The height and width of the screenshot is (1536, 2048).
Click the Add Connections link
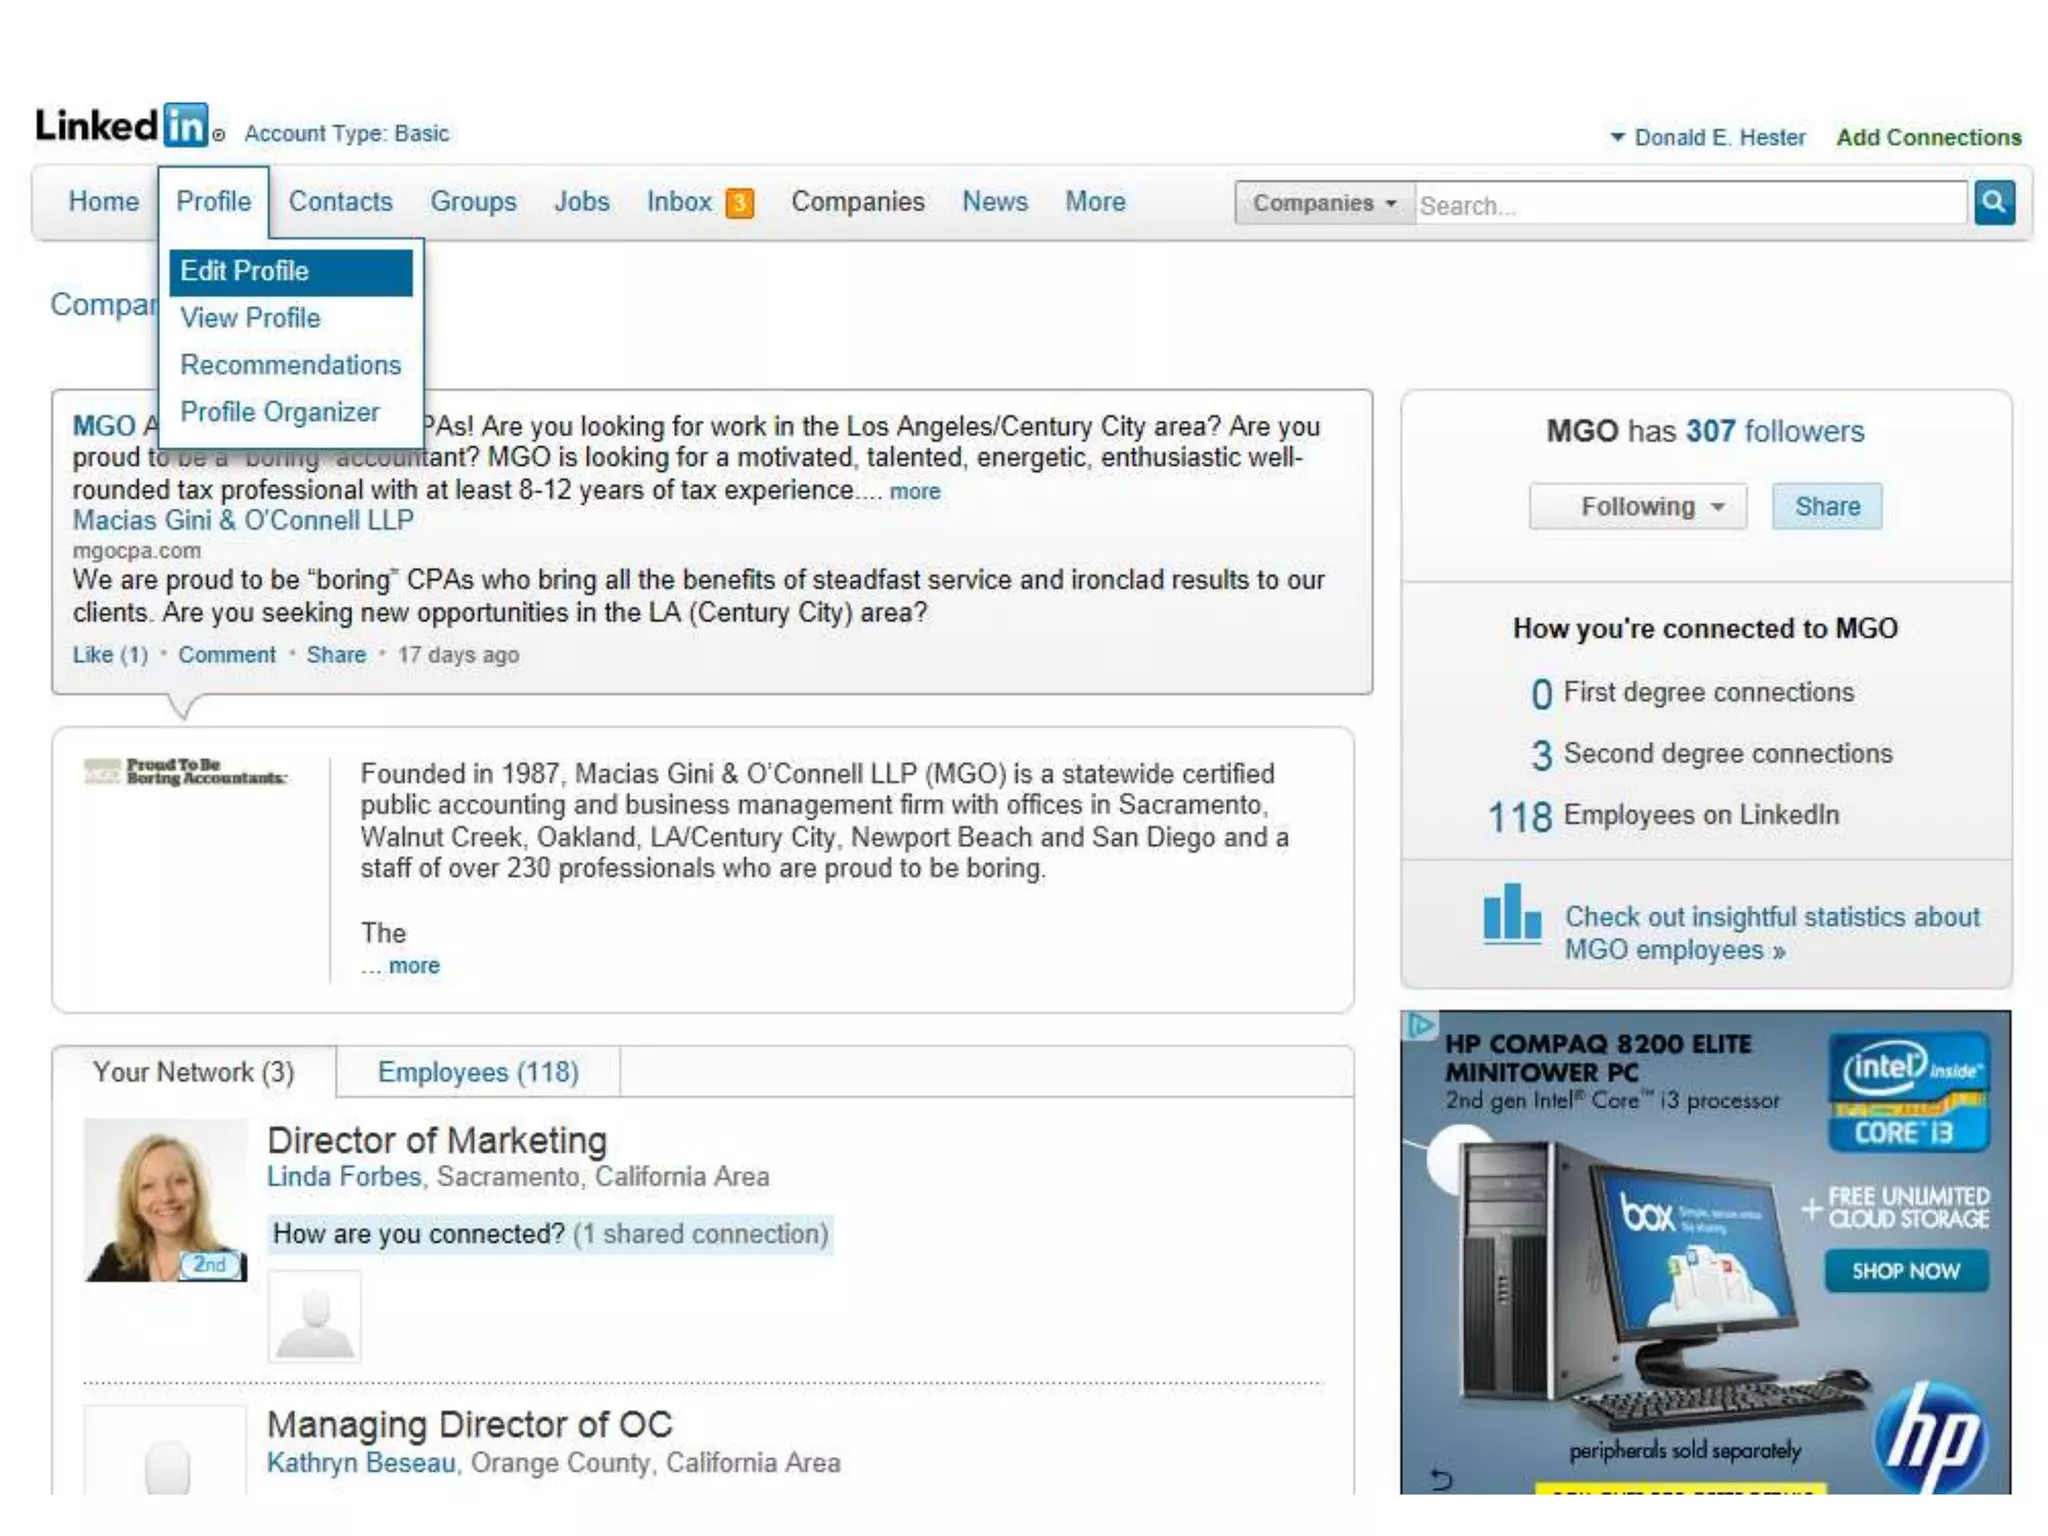coord(1928,138)
